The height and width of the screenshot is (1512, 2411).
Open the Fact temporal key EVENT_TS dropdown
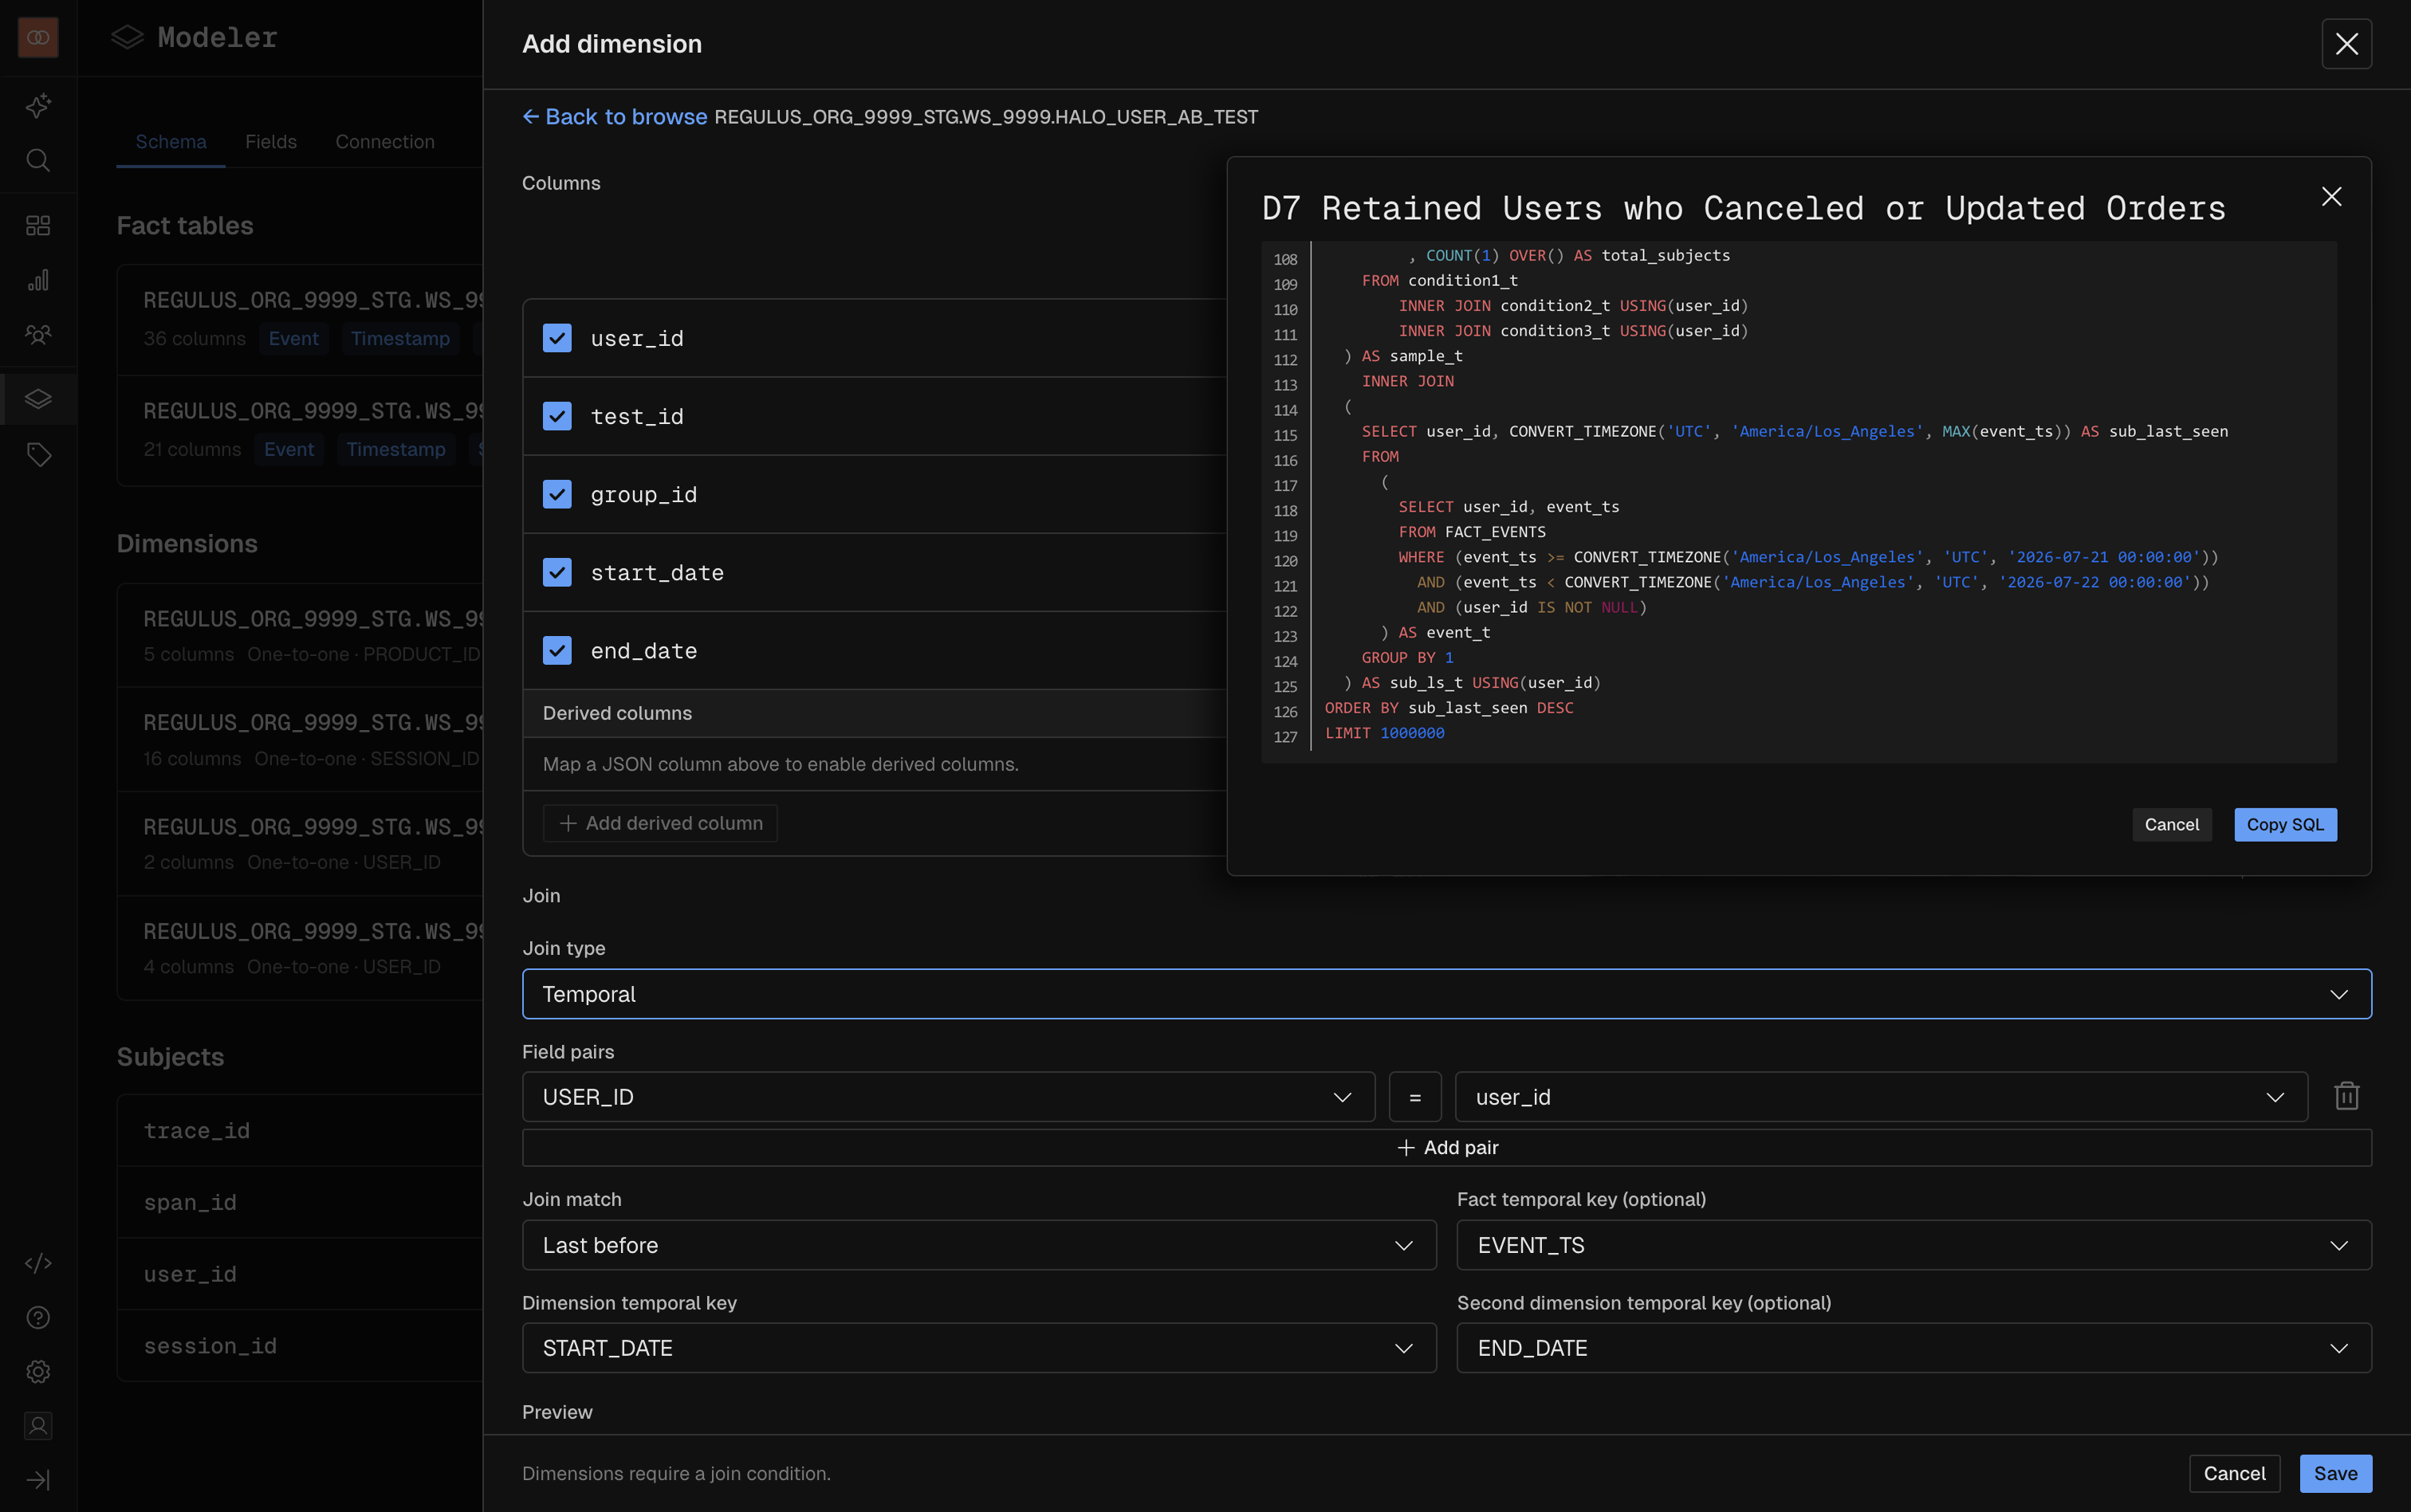click(1914, 1245)
